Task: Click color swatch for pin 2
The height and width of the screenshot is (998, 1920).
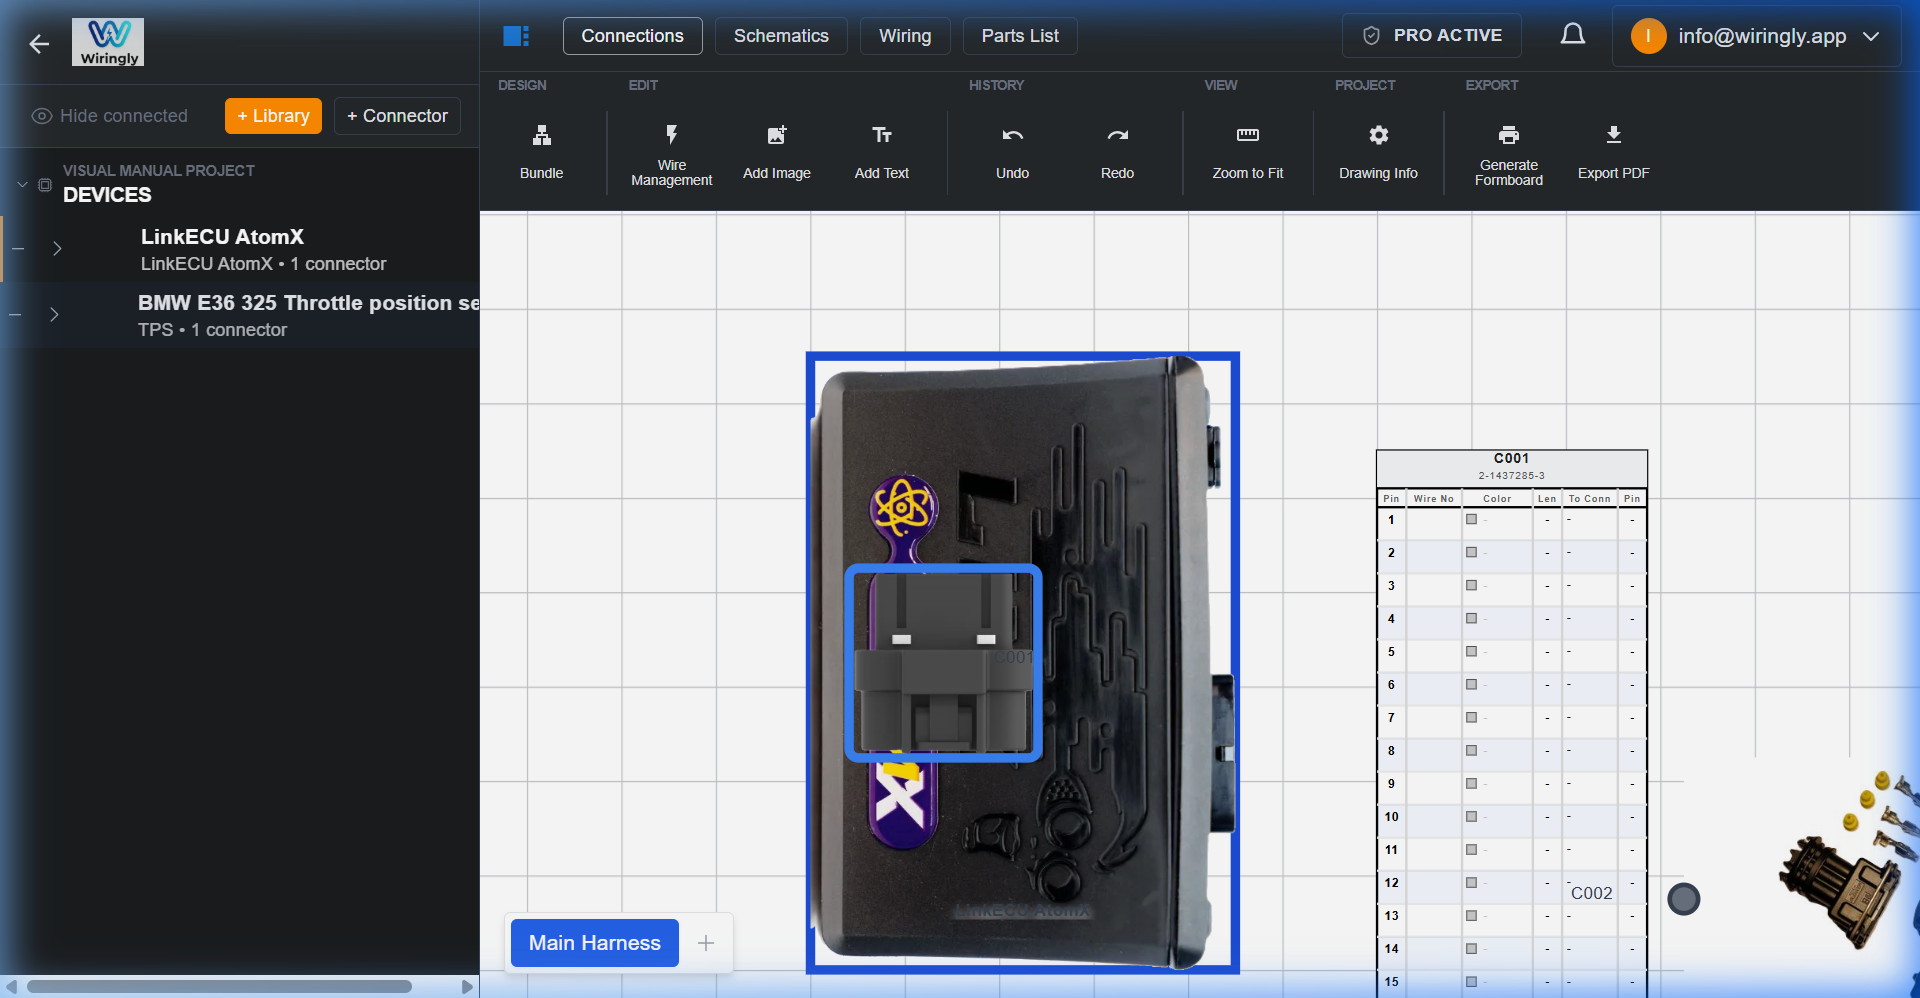Action: (x=1471, y=553)
